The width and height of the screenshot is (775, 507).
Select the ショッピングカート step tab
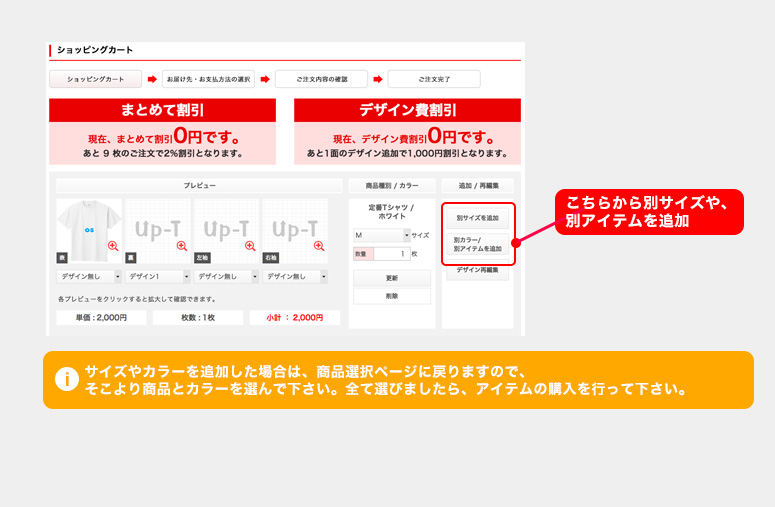pos(95,79)
